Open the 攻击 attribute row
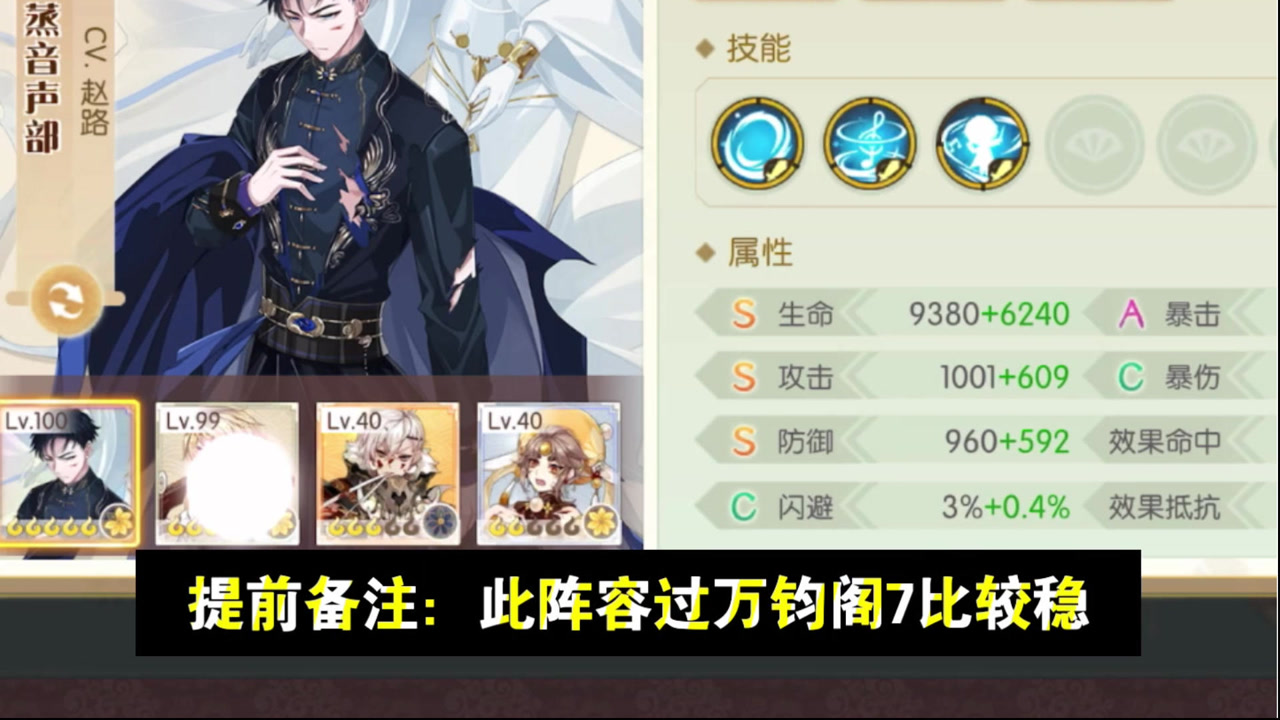The height and width of the screenshot is (720, 1280). tap(888, 377)
